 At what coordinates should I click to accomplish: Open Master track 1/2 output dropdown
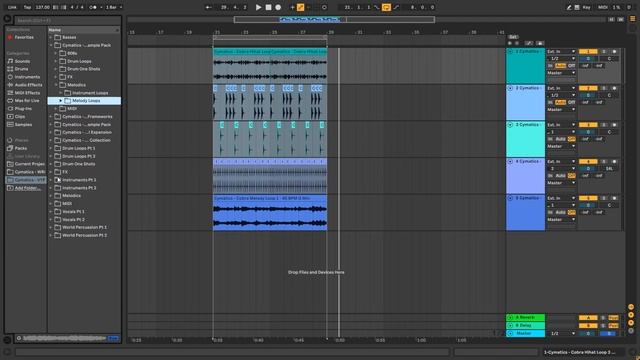pos(561,333)
